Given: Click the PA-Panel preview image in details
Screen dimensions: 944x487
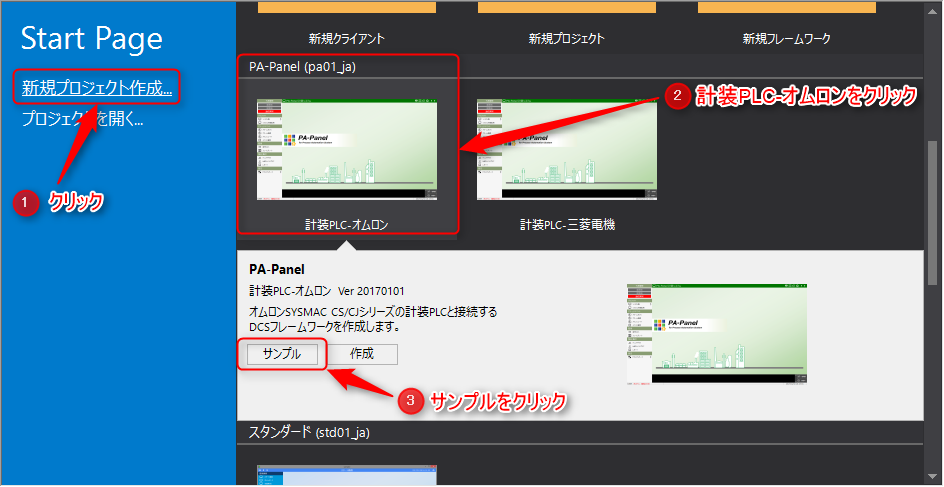Looking at the screenshot, I should click(x=717, y=333).
